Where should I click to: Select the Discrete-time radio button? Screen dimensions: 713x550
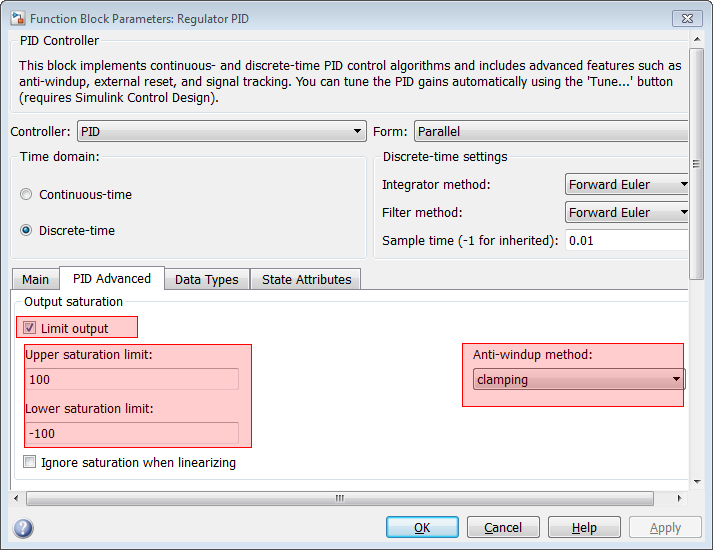[26, 230]
